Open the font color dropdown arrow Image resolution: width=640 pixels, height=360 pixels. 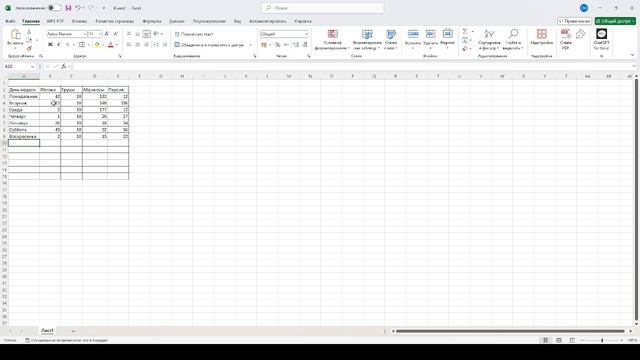[117, 44]
